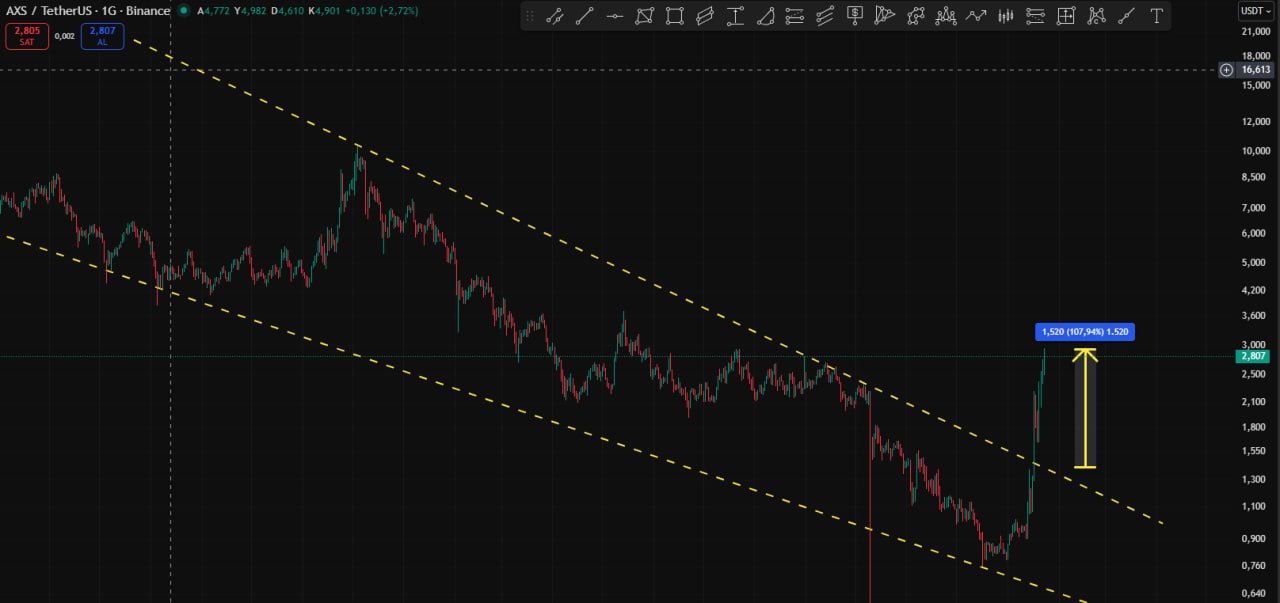1280x603 pixels.
Task: Click the 0,760 price scale label
Action: [x=1255, y=566]
